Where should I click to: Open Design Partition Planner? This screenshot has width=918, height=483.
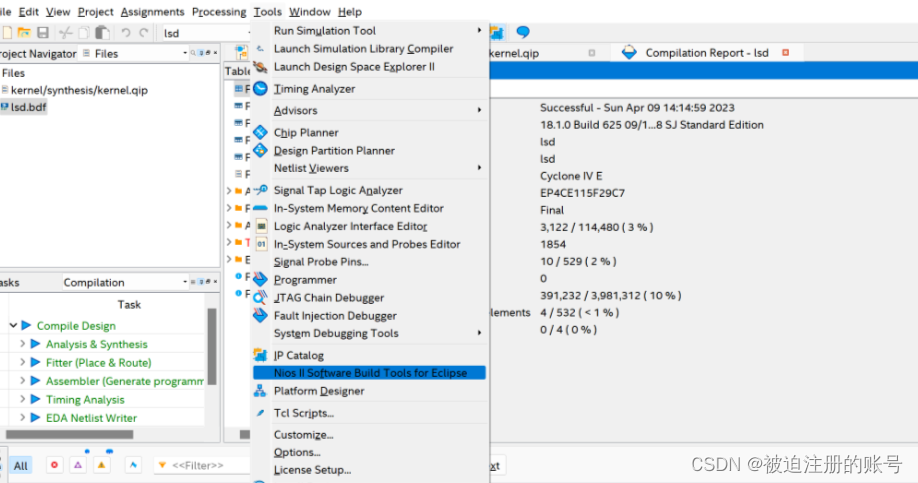(x=334, y=150)
